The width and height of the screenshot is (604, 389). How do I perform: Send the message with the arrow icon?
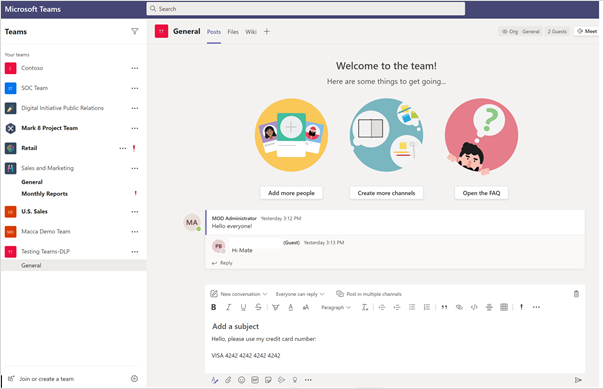pyautogui.click(x=578, y=380)
